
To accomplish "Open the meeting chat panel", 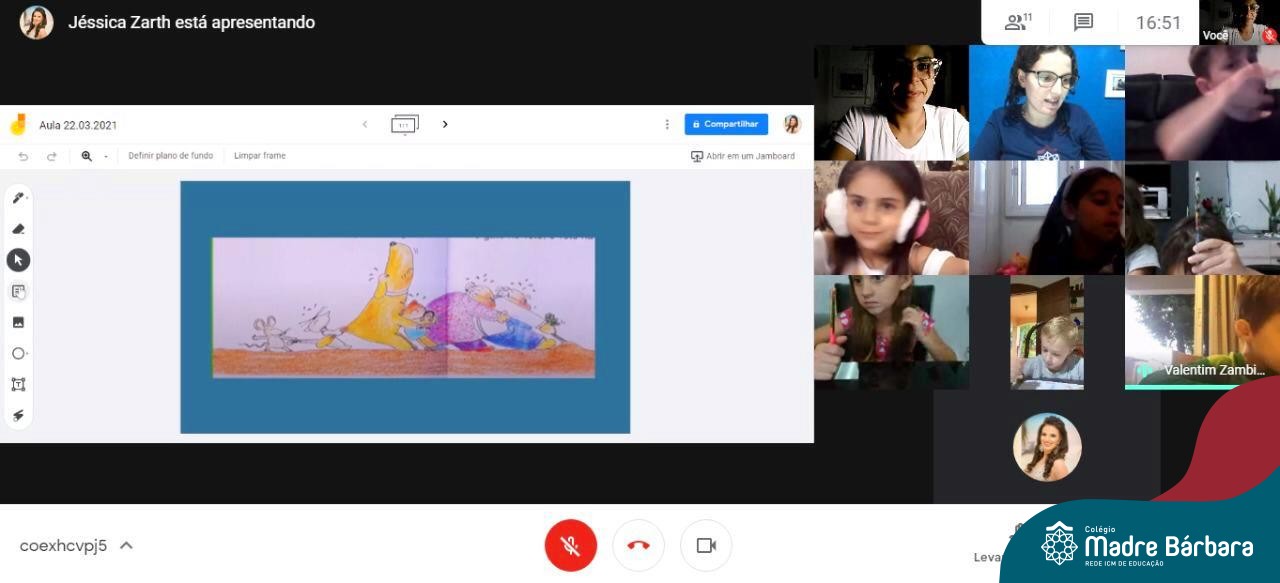I will pyautogui.click(x=1083, y=22).
